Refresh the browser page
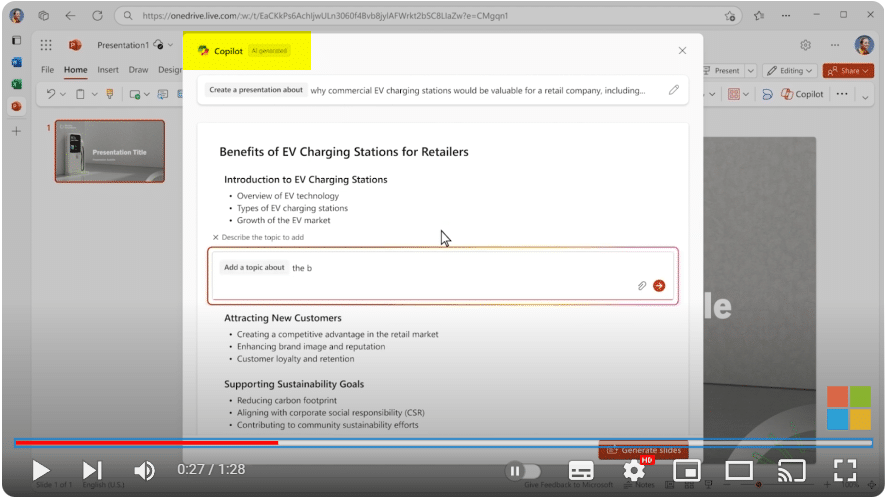Screen dimensions: 887x499 click(97, 15)
